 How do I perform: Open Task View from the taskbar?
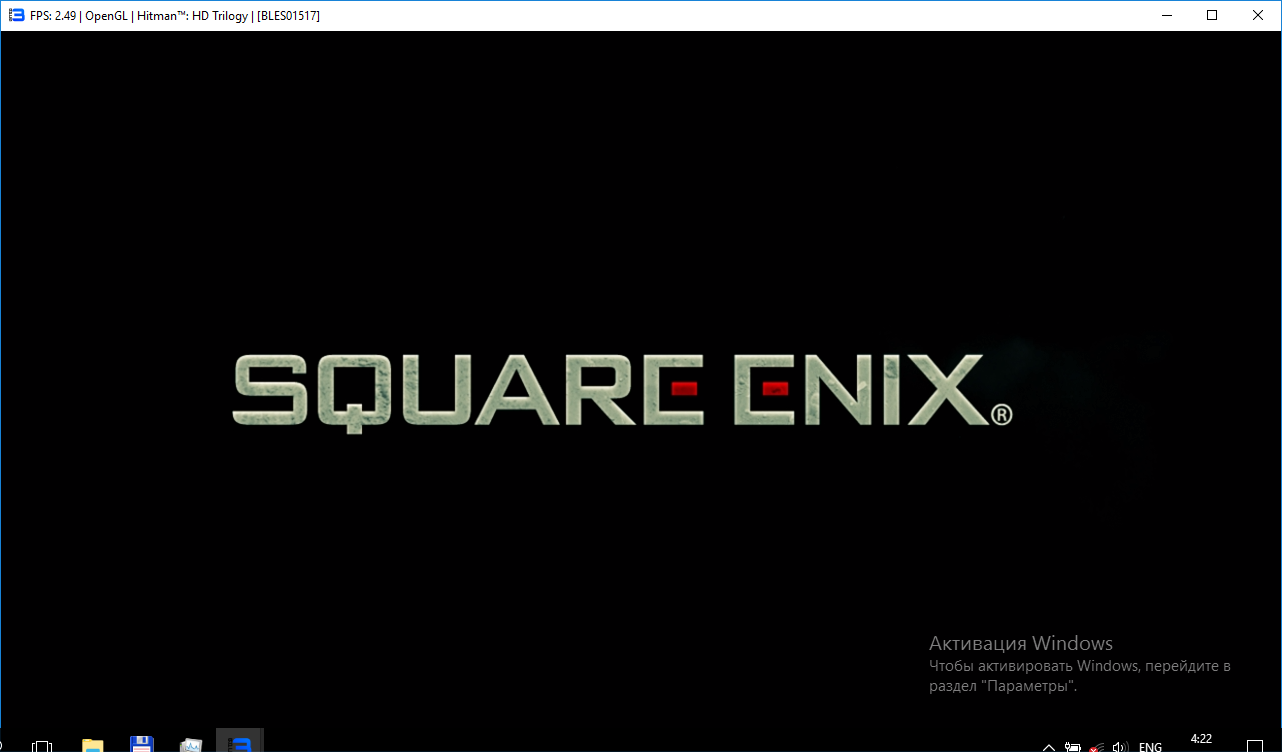[42, 745]
